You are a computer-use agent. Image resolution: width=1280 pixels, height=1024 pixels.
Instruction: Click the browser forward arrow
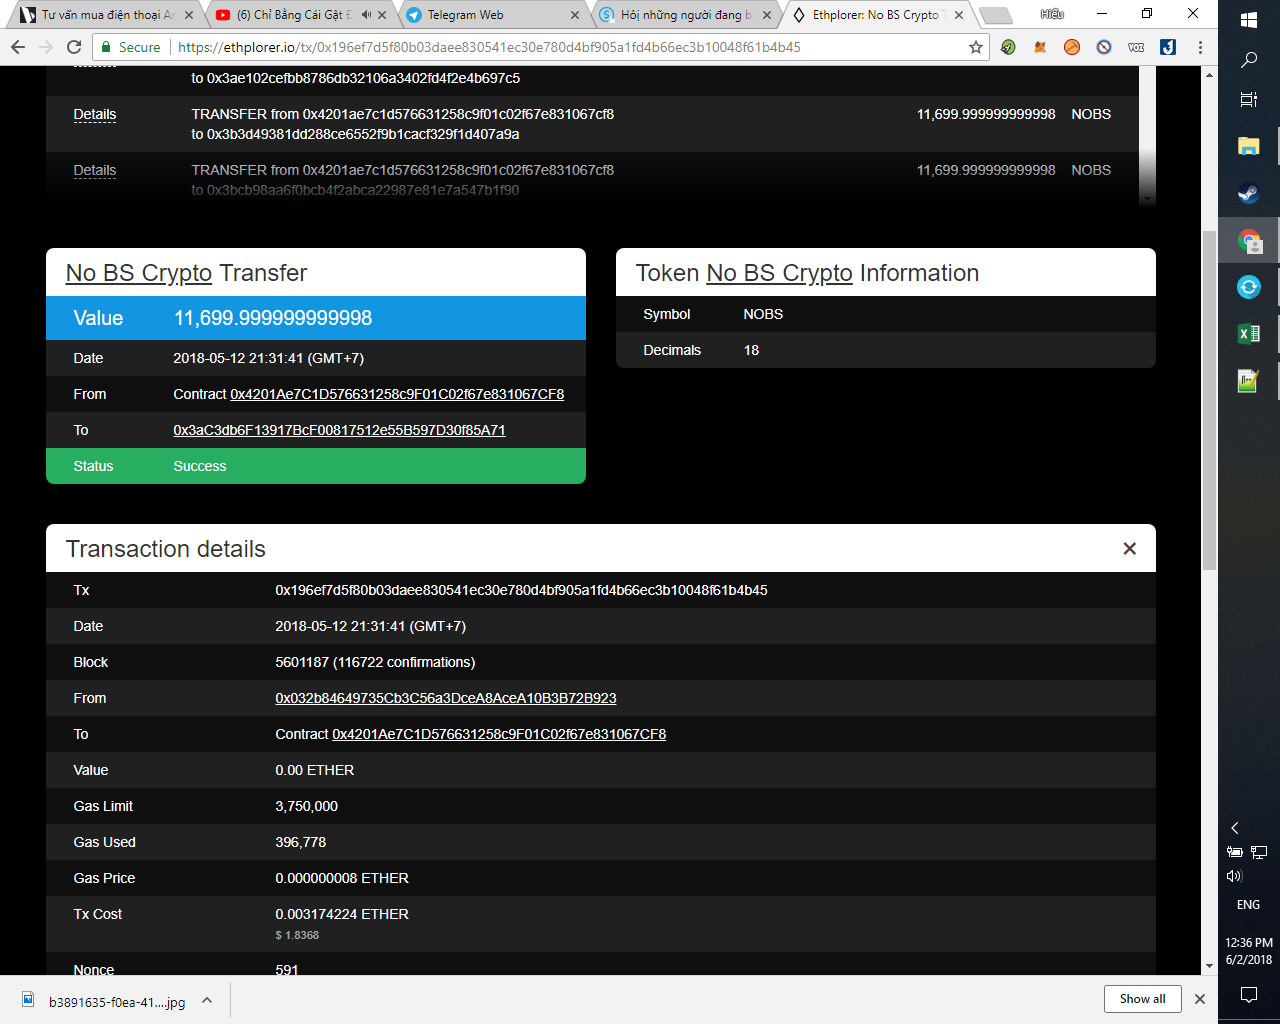(46, 47)
